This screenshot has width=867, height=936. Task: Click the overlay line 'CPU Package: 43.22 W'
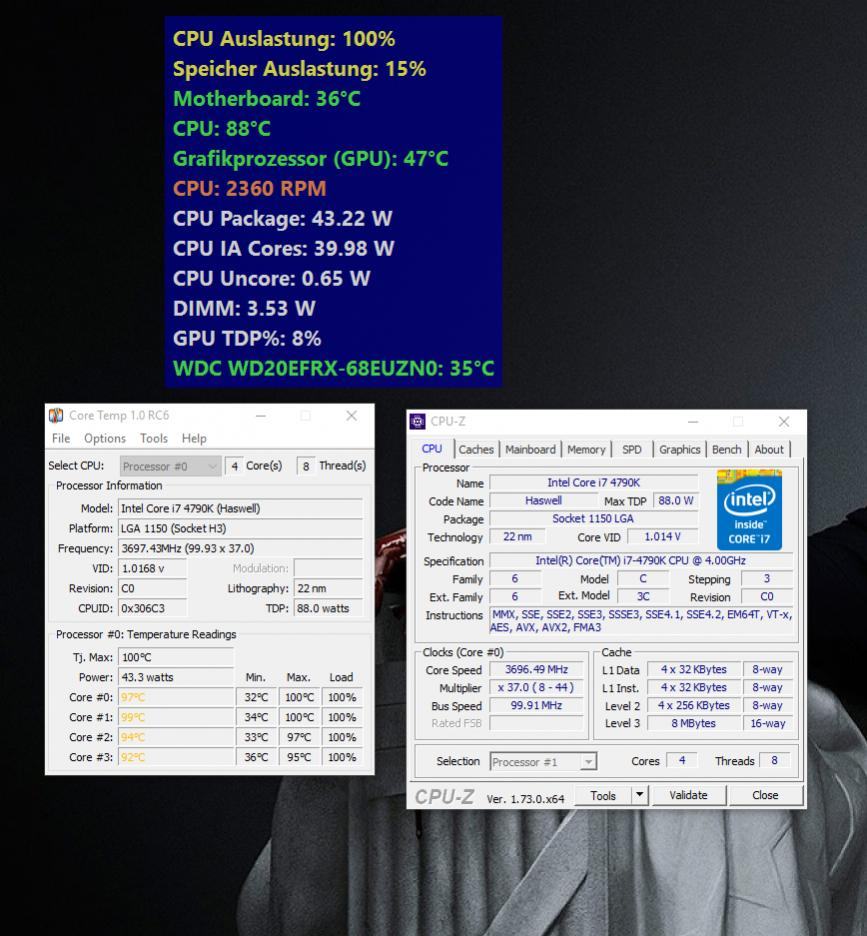click(282, 218)
